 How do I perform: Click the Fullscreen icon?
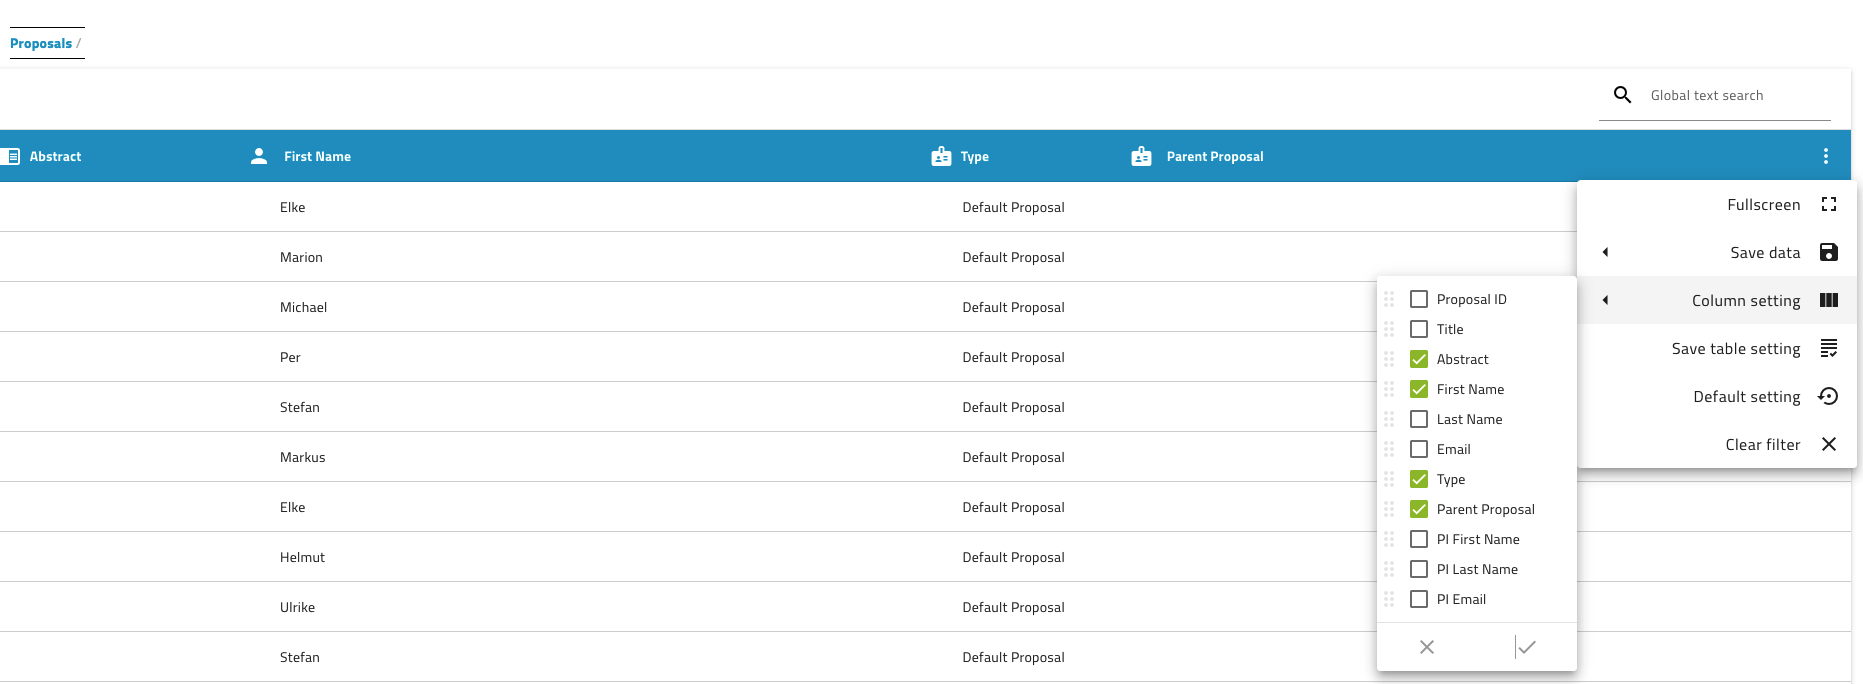1828,204
